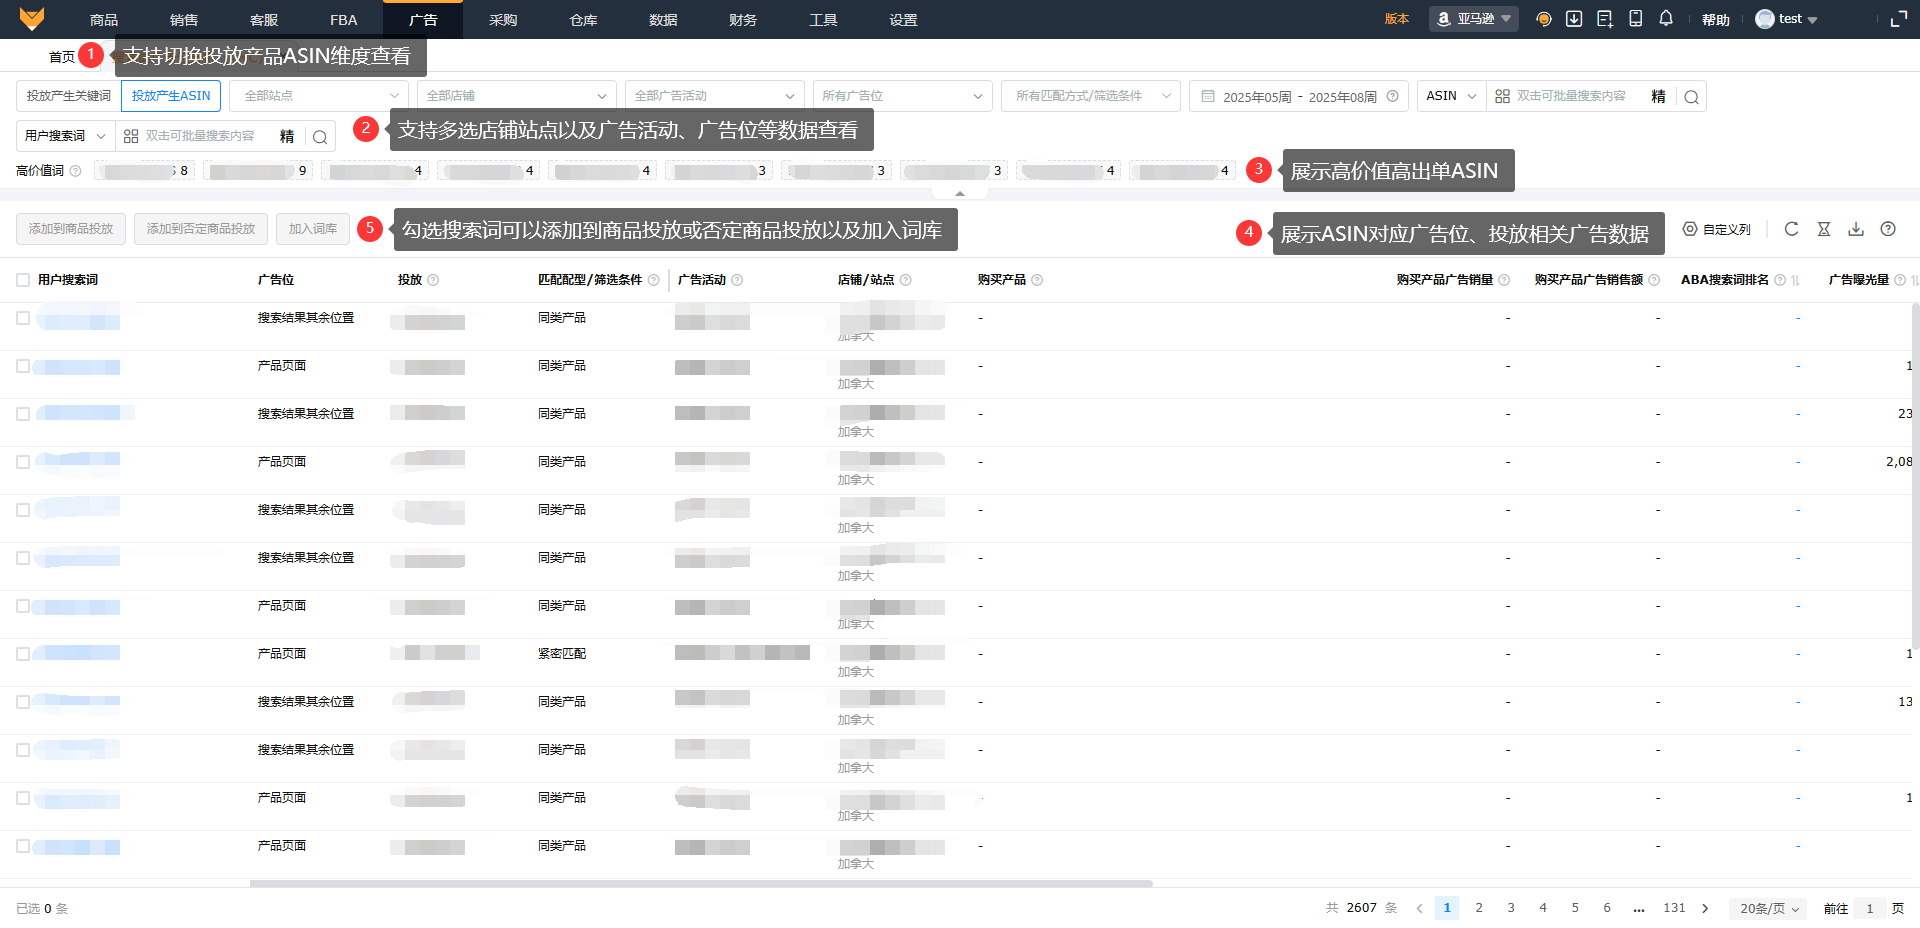Open 自定义列 column settings
Image resolution: width=1920 pixels, height=928 pixels.
(1717, 229)
